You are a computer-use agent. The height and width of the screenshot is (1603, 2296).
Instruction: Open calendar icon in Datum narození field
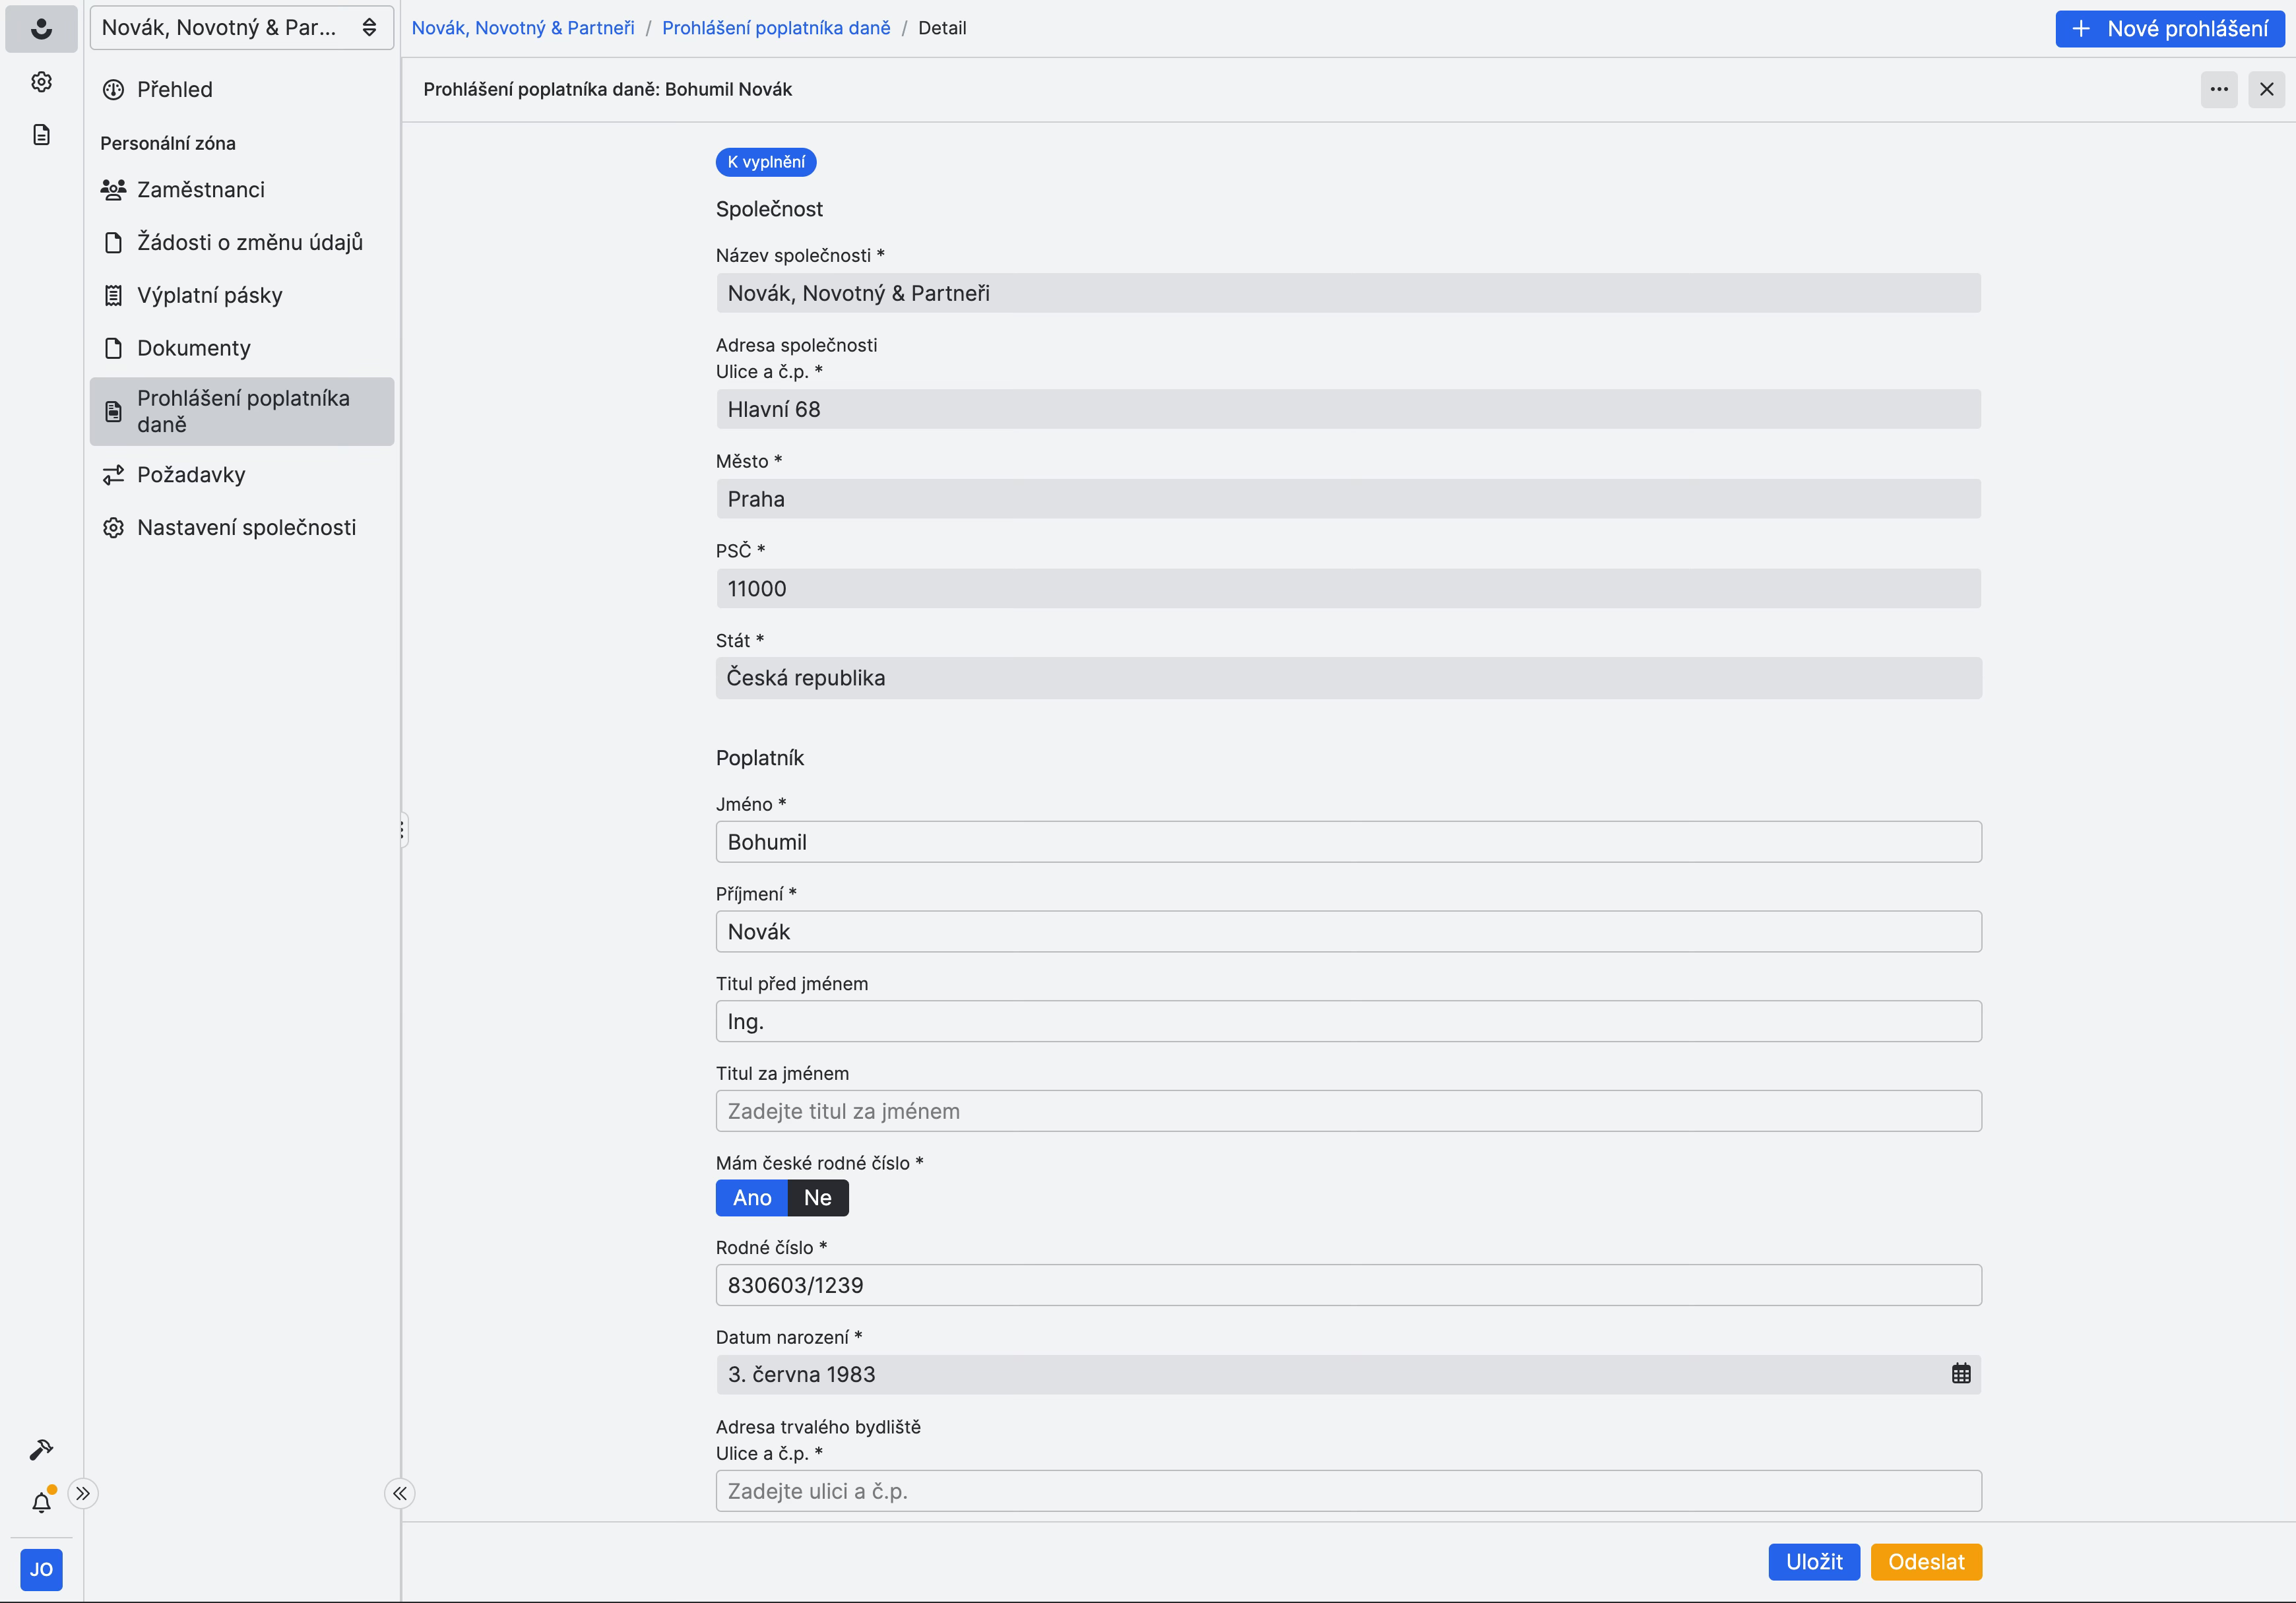click(x=1960, y=1374)
